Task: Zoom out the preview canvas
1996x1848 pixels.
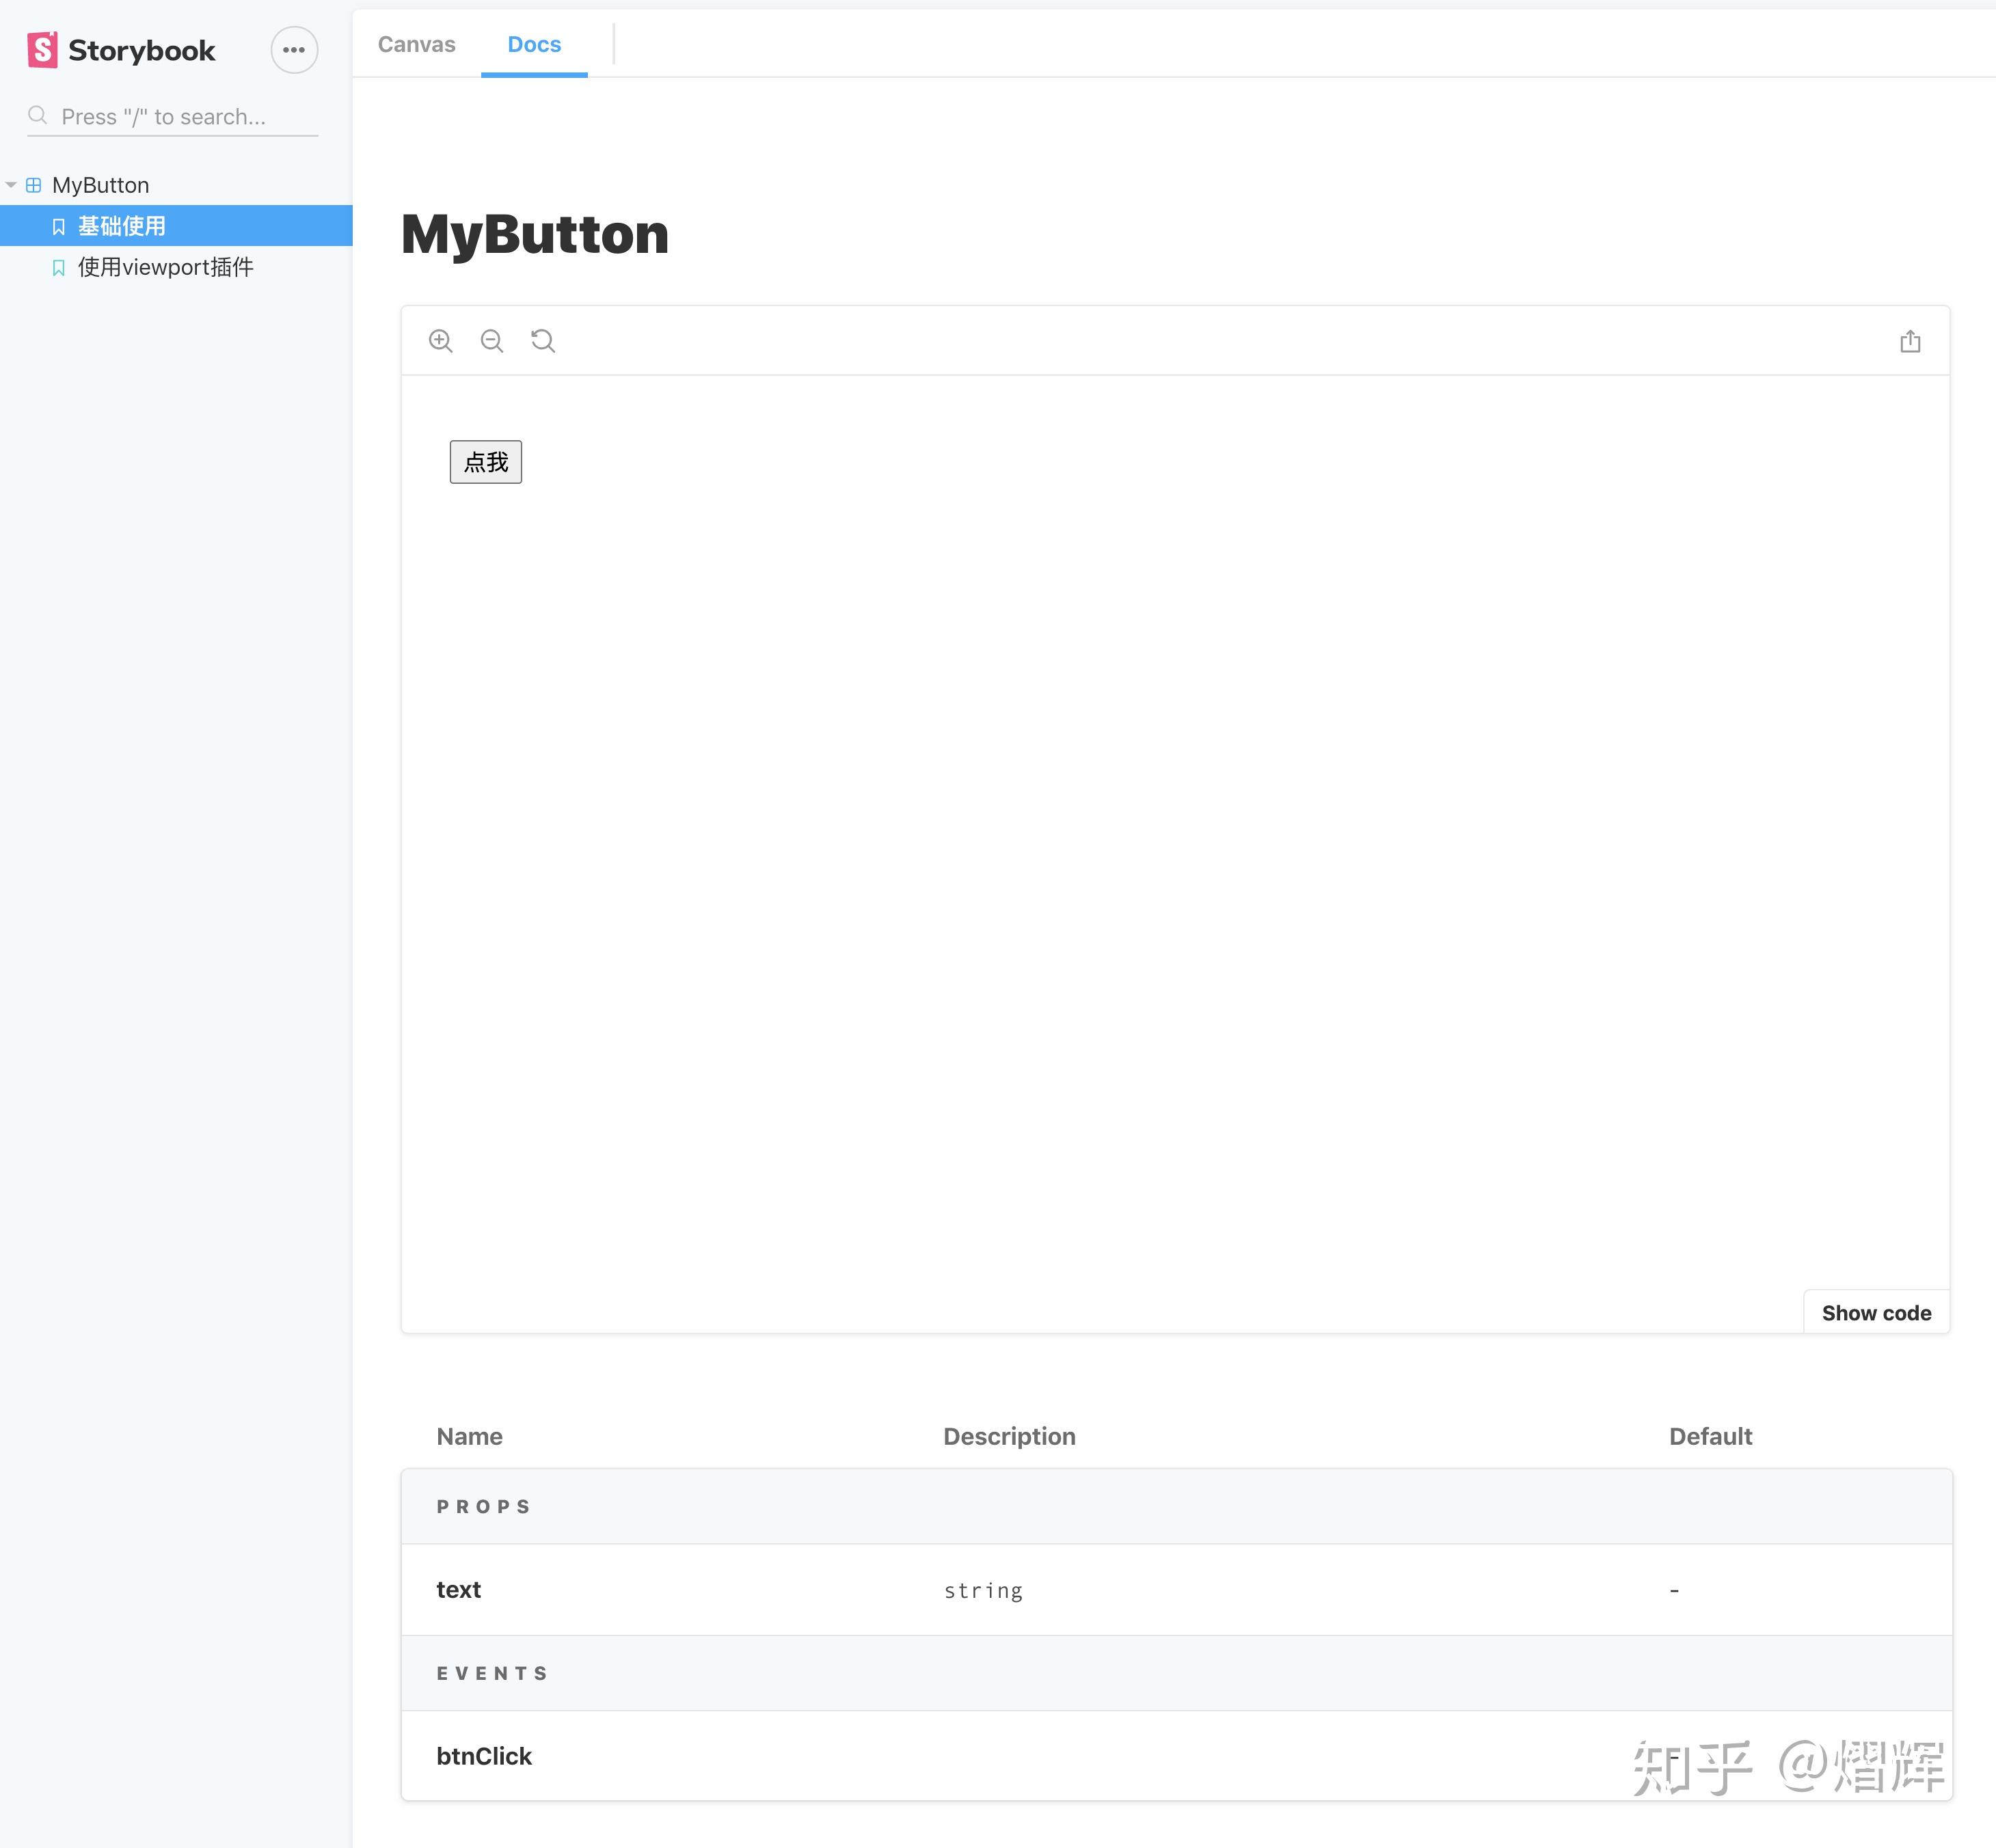Action: 492,340
